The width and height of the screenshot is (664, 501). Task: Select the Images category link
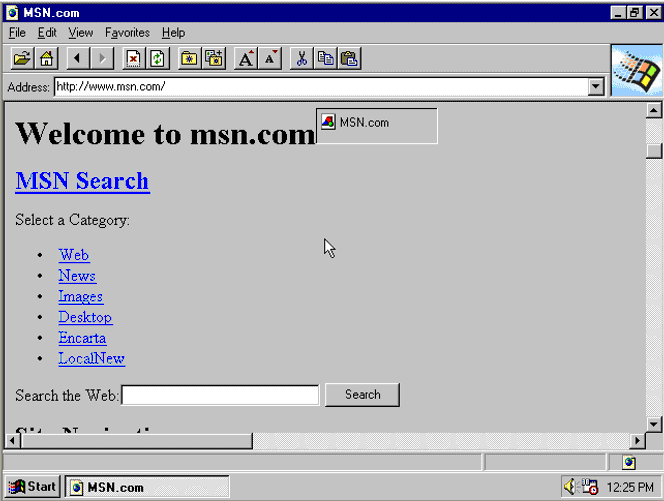(x=80, y=296)
